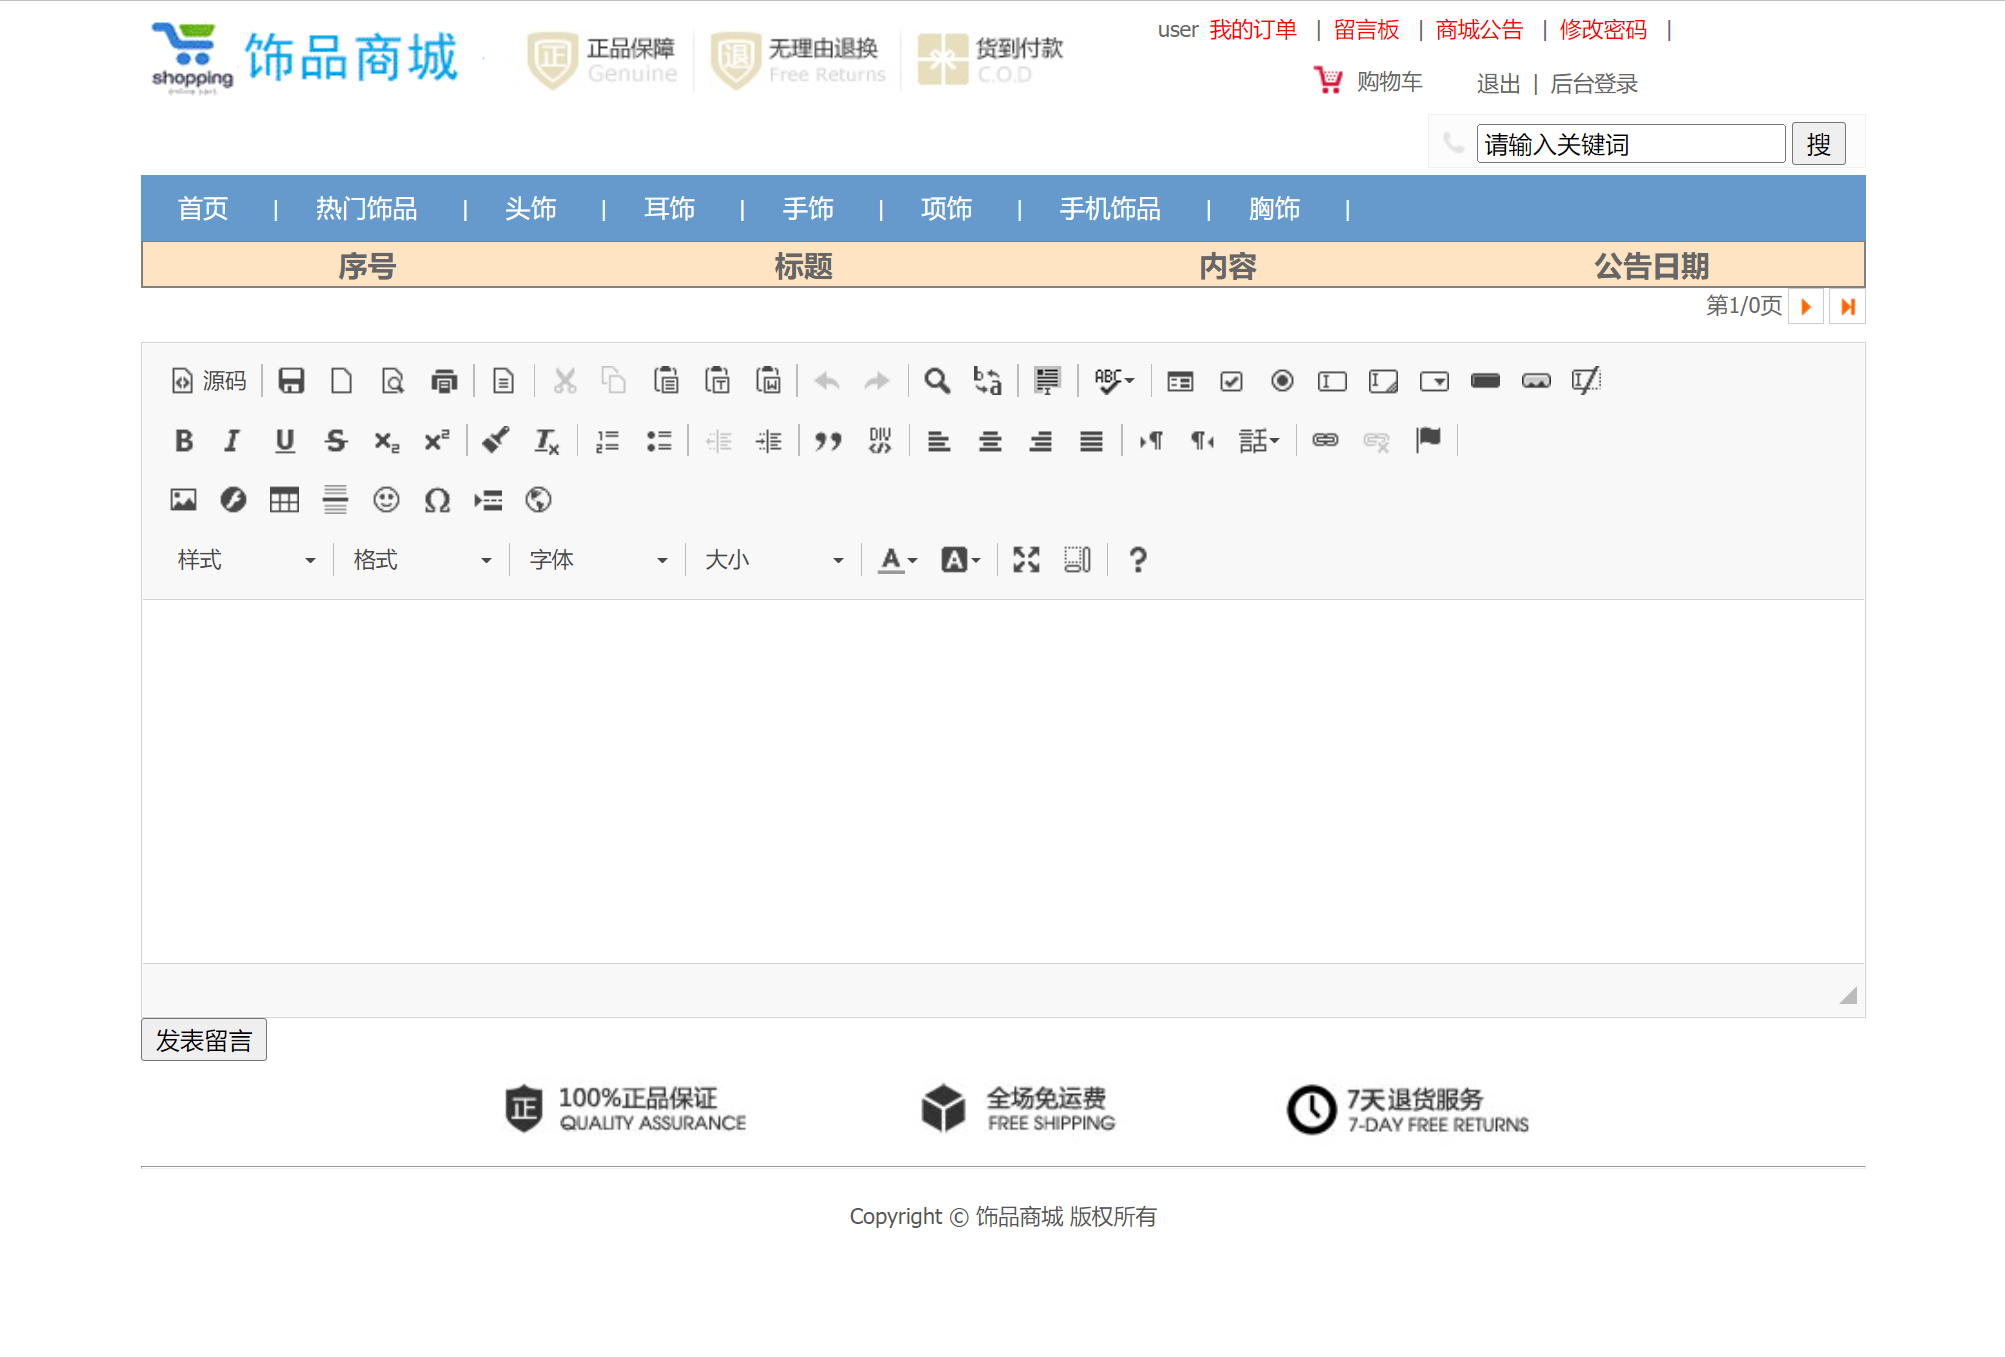Insert a table

click(283, 500)
